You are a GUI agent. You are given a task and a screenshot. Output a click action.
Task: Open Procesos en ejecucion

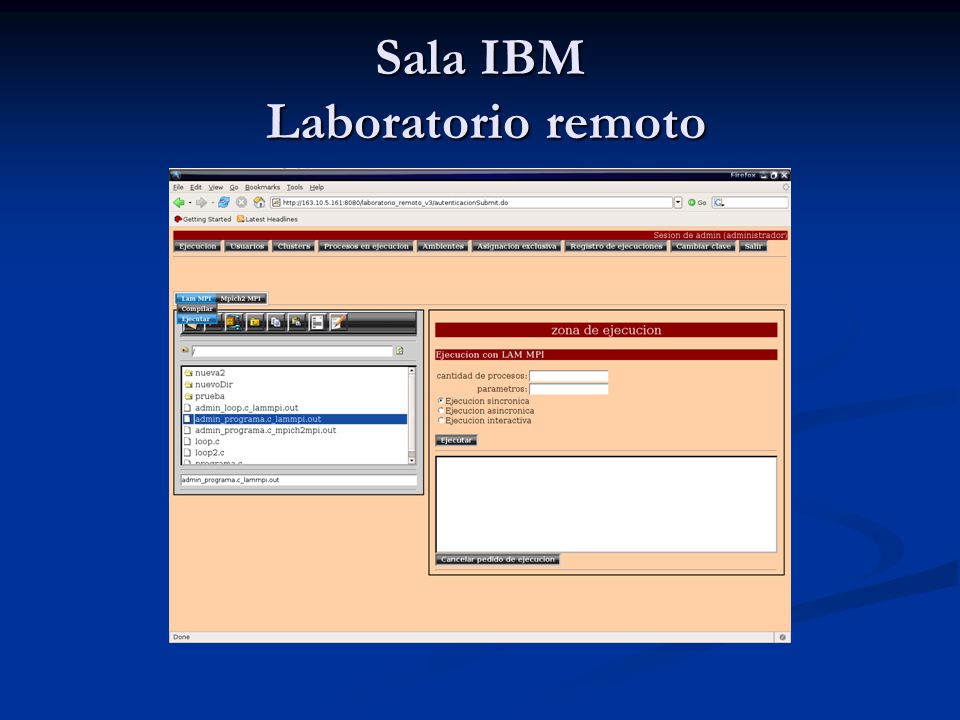(366, 246)
